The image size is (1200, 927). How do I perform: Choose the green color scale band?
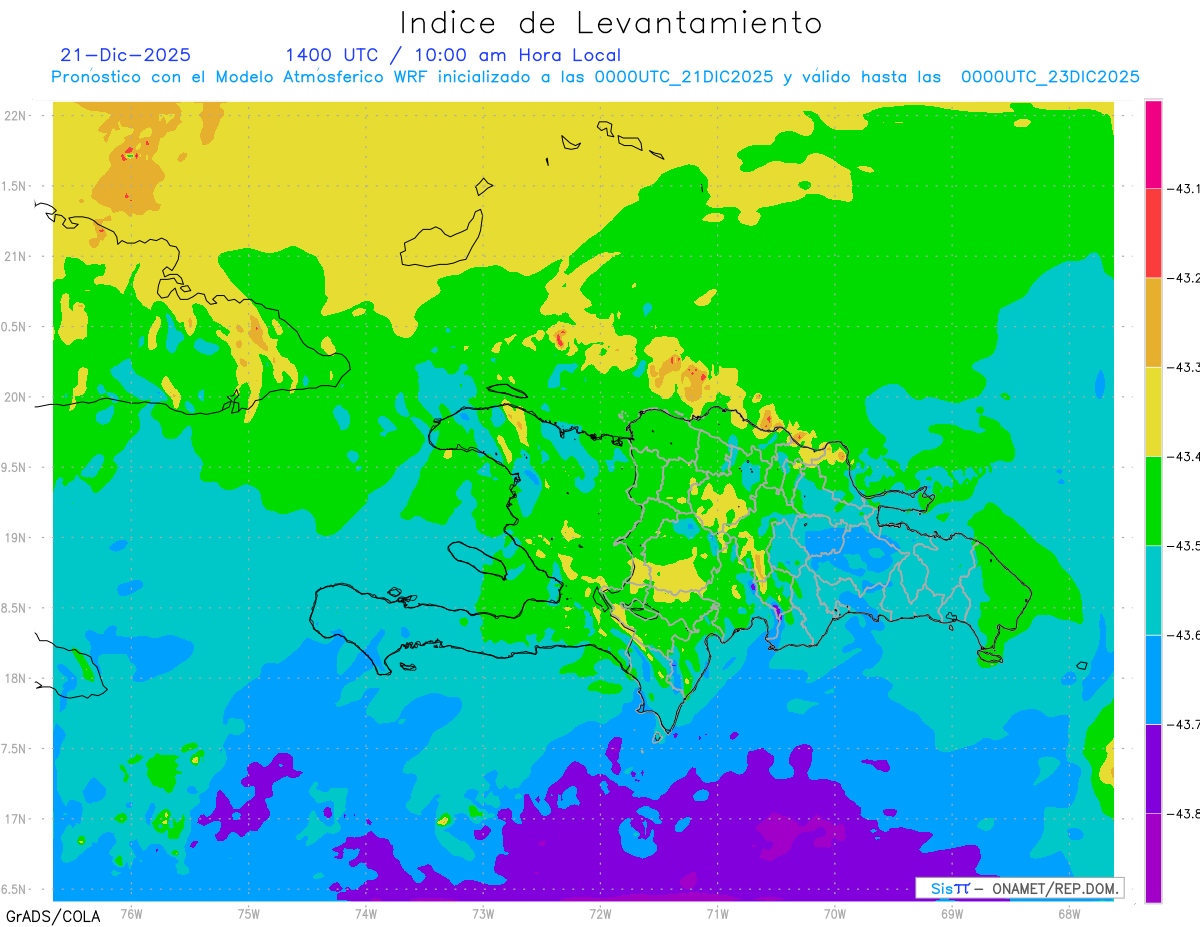pos(1153,500)
